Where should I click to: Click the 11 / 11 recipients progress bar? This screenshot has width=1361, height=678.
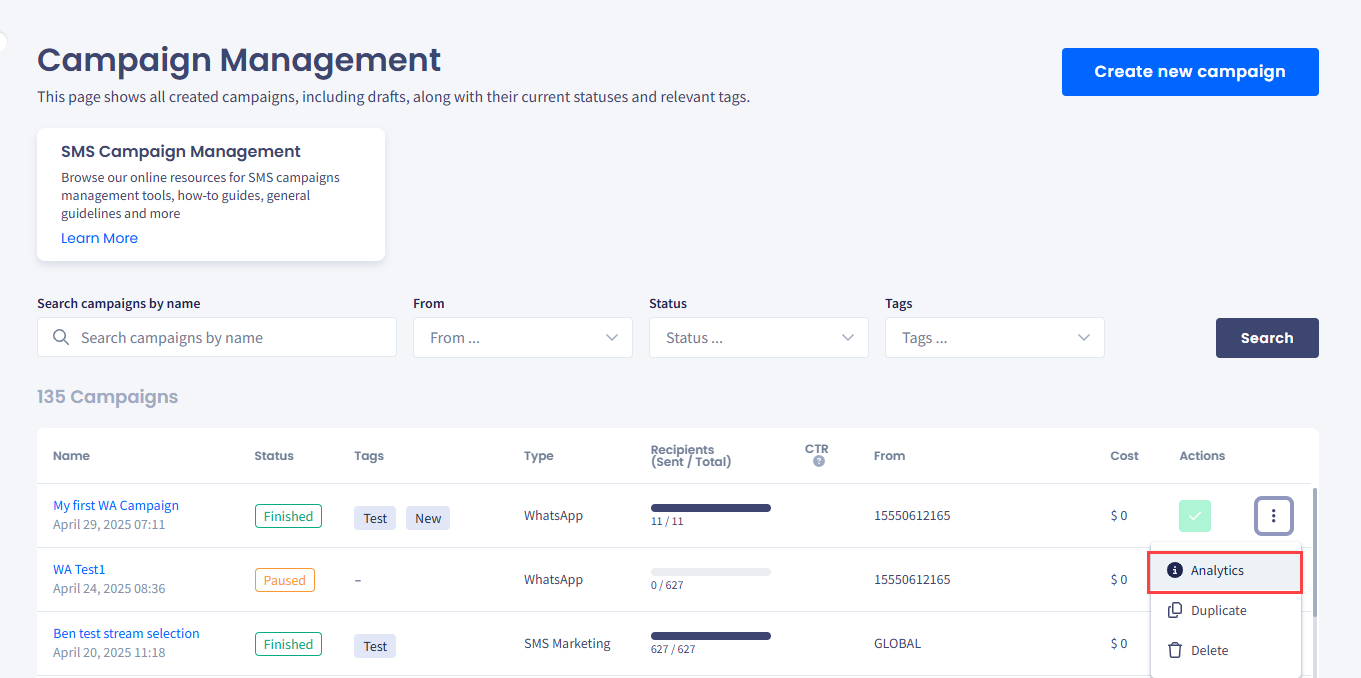pos(711,508)
